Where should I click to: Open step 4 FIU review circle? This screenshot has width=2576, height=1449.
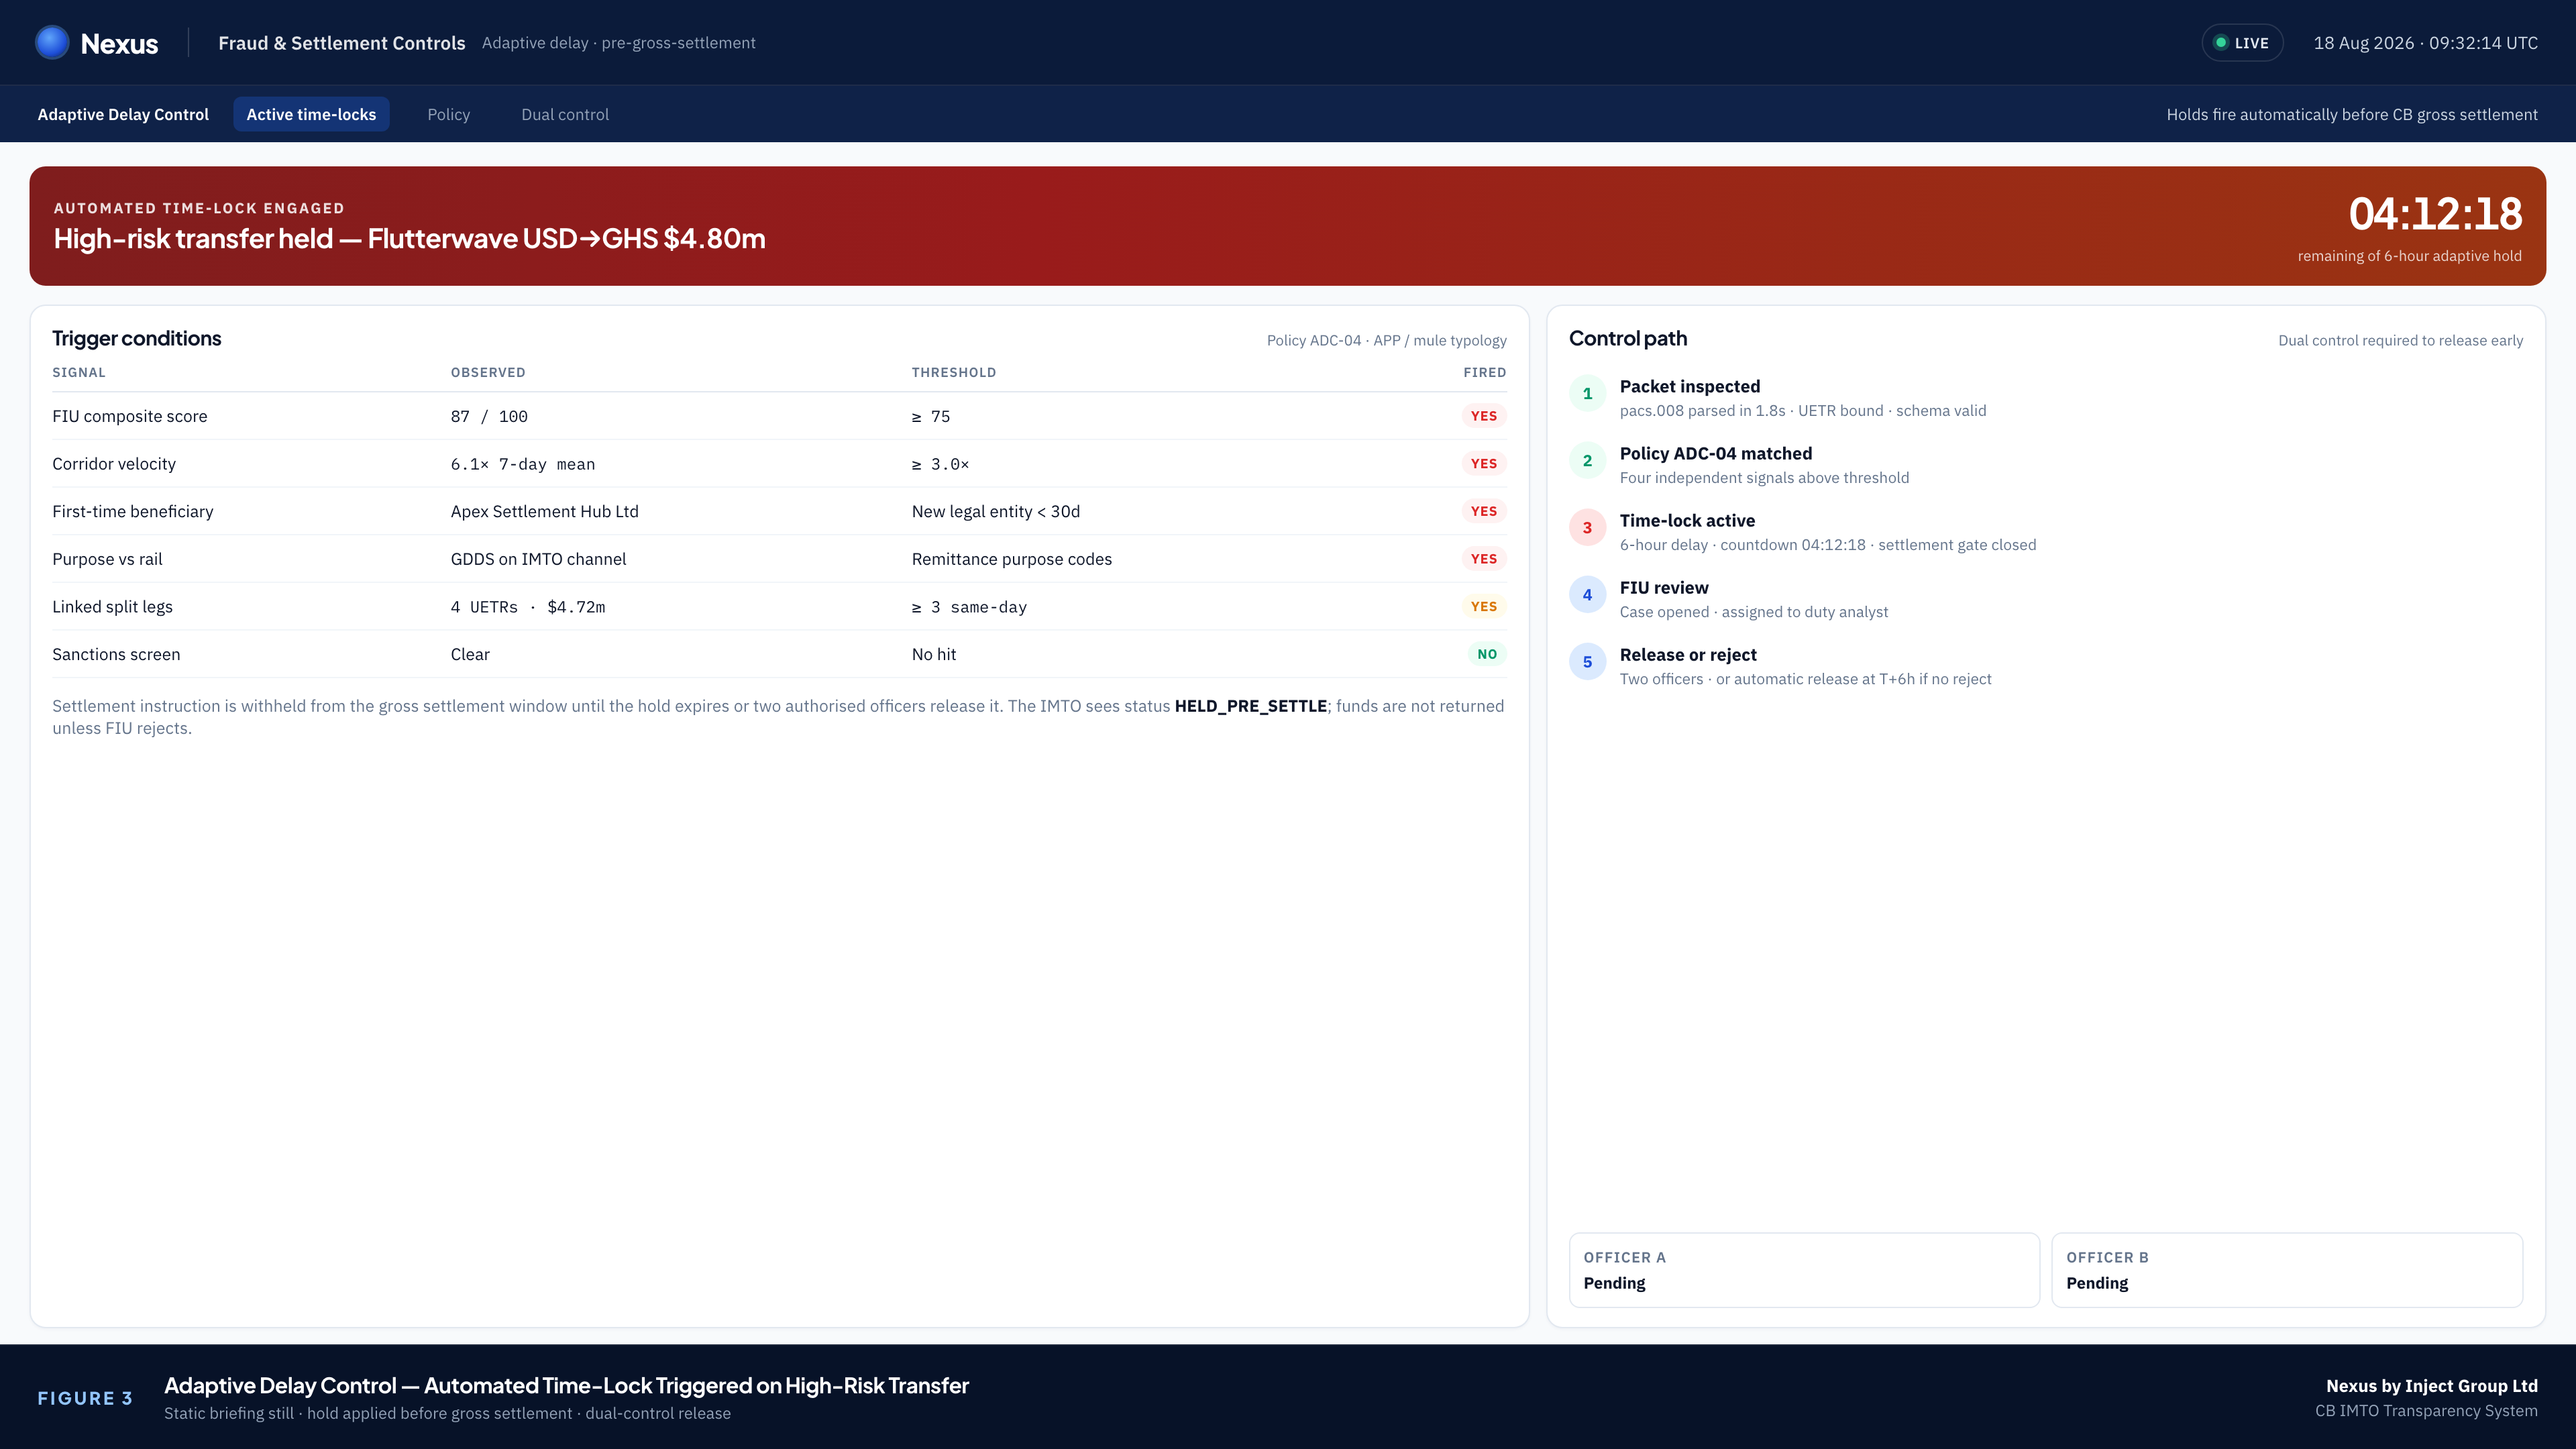1587,595
